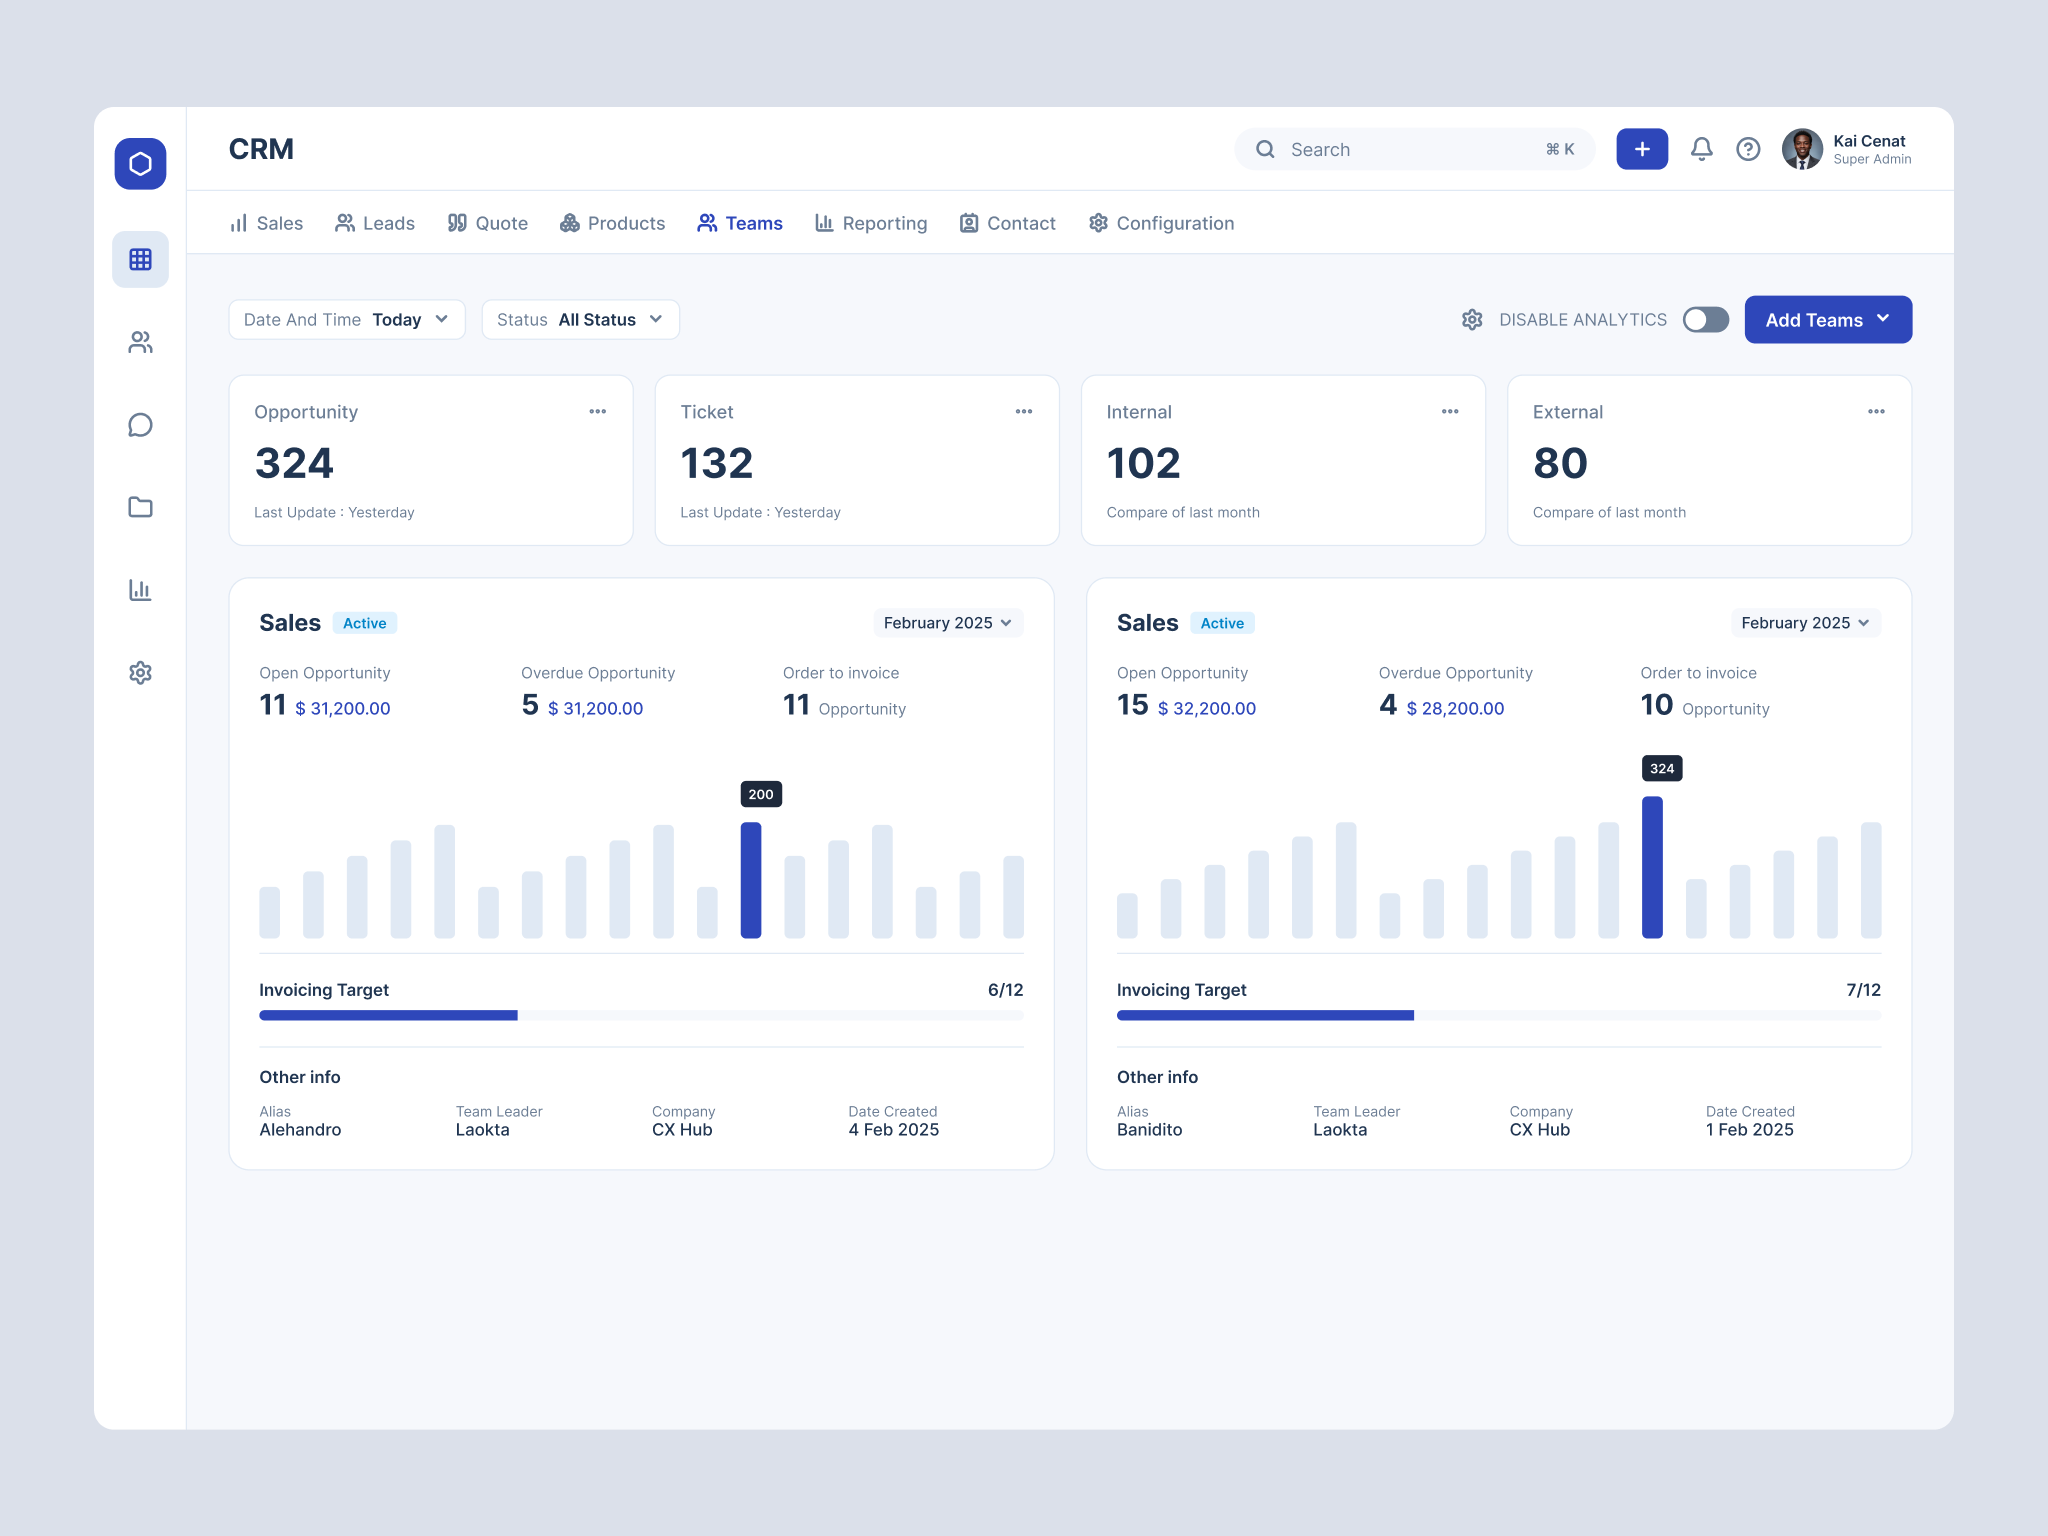The image size is (2048, 1536).
Task: Click the Kai Cenat profile avatar
Action: pyautogui.click(x=1802, y=149)
